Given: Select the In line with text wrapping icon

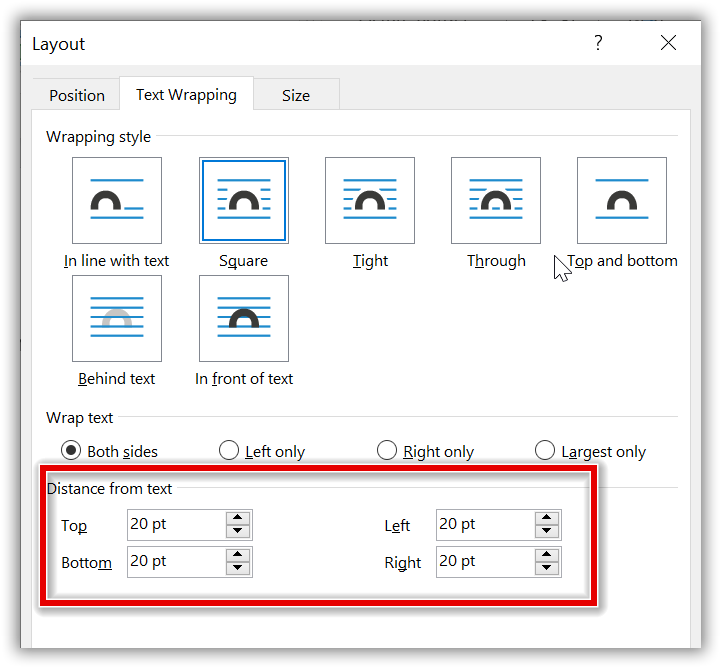Looking at the screenshot, I should click(x=117, y=201).
